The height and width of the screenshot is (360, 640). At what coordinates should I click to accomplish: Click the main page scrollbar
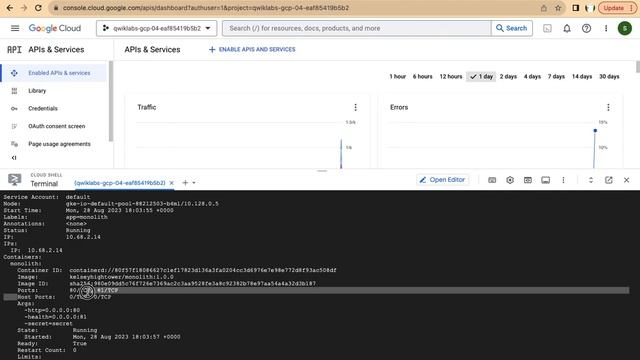tap(638, 67)
